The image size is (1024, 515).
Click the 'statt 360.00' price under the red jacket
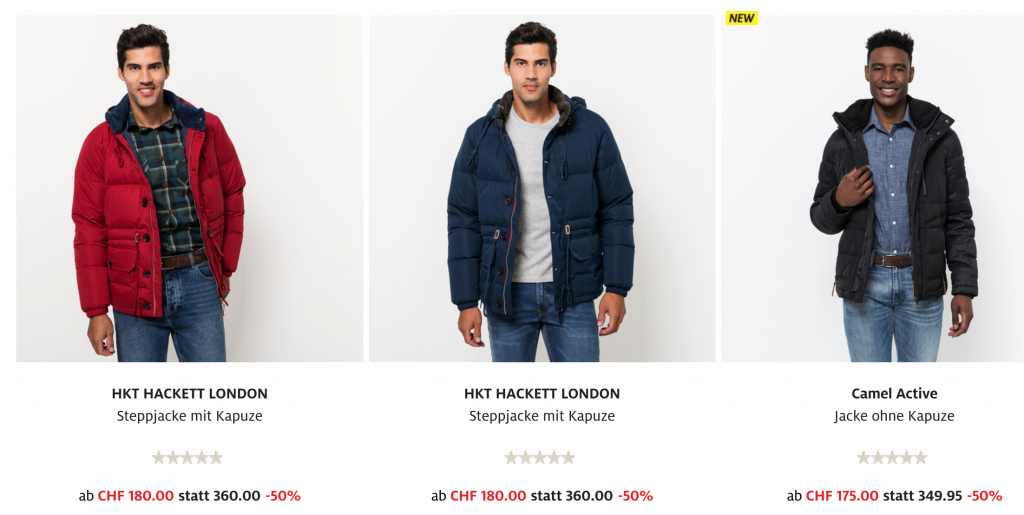click(219, 496)
